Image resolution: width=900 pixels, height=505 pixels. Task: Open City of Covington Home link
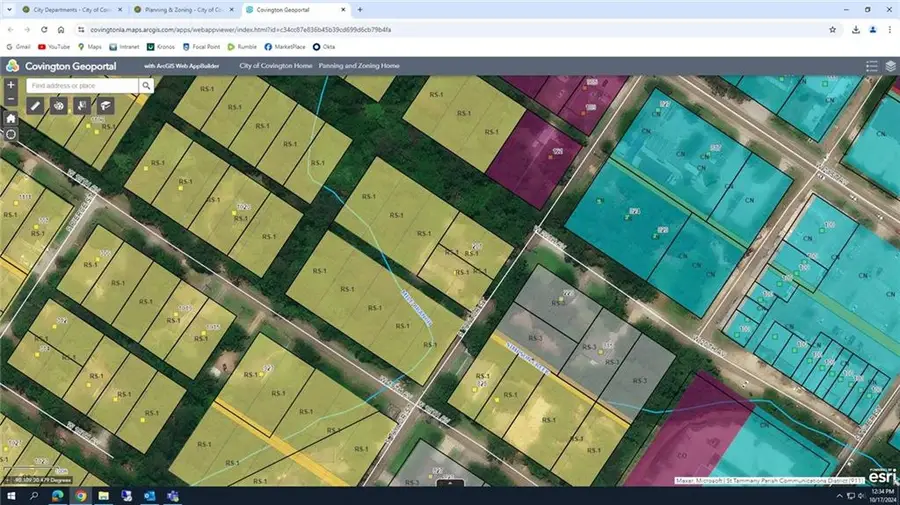click(x=274, y=65)
